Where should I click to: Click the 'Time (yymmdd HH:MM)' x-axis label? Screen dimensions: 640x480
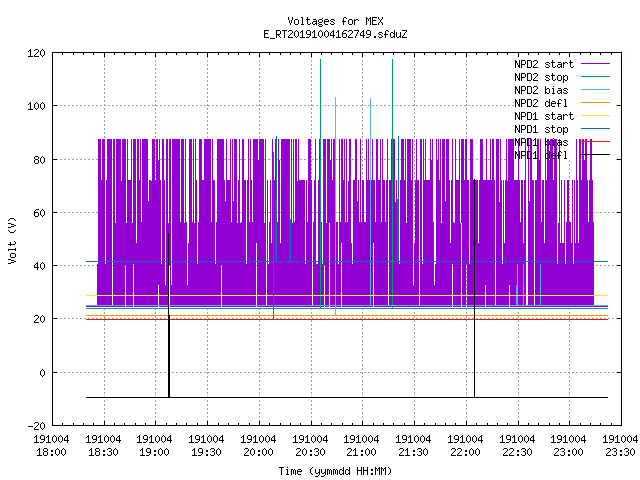tap(335, 471)
